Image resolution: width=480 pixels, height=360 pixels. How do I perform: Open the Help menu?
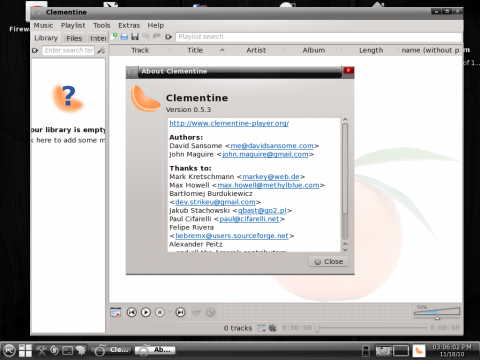pyautogui.click(x=156, y=25)
